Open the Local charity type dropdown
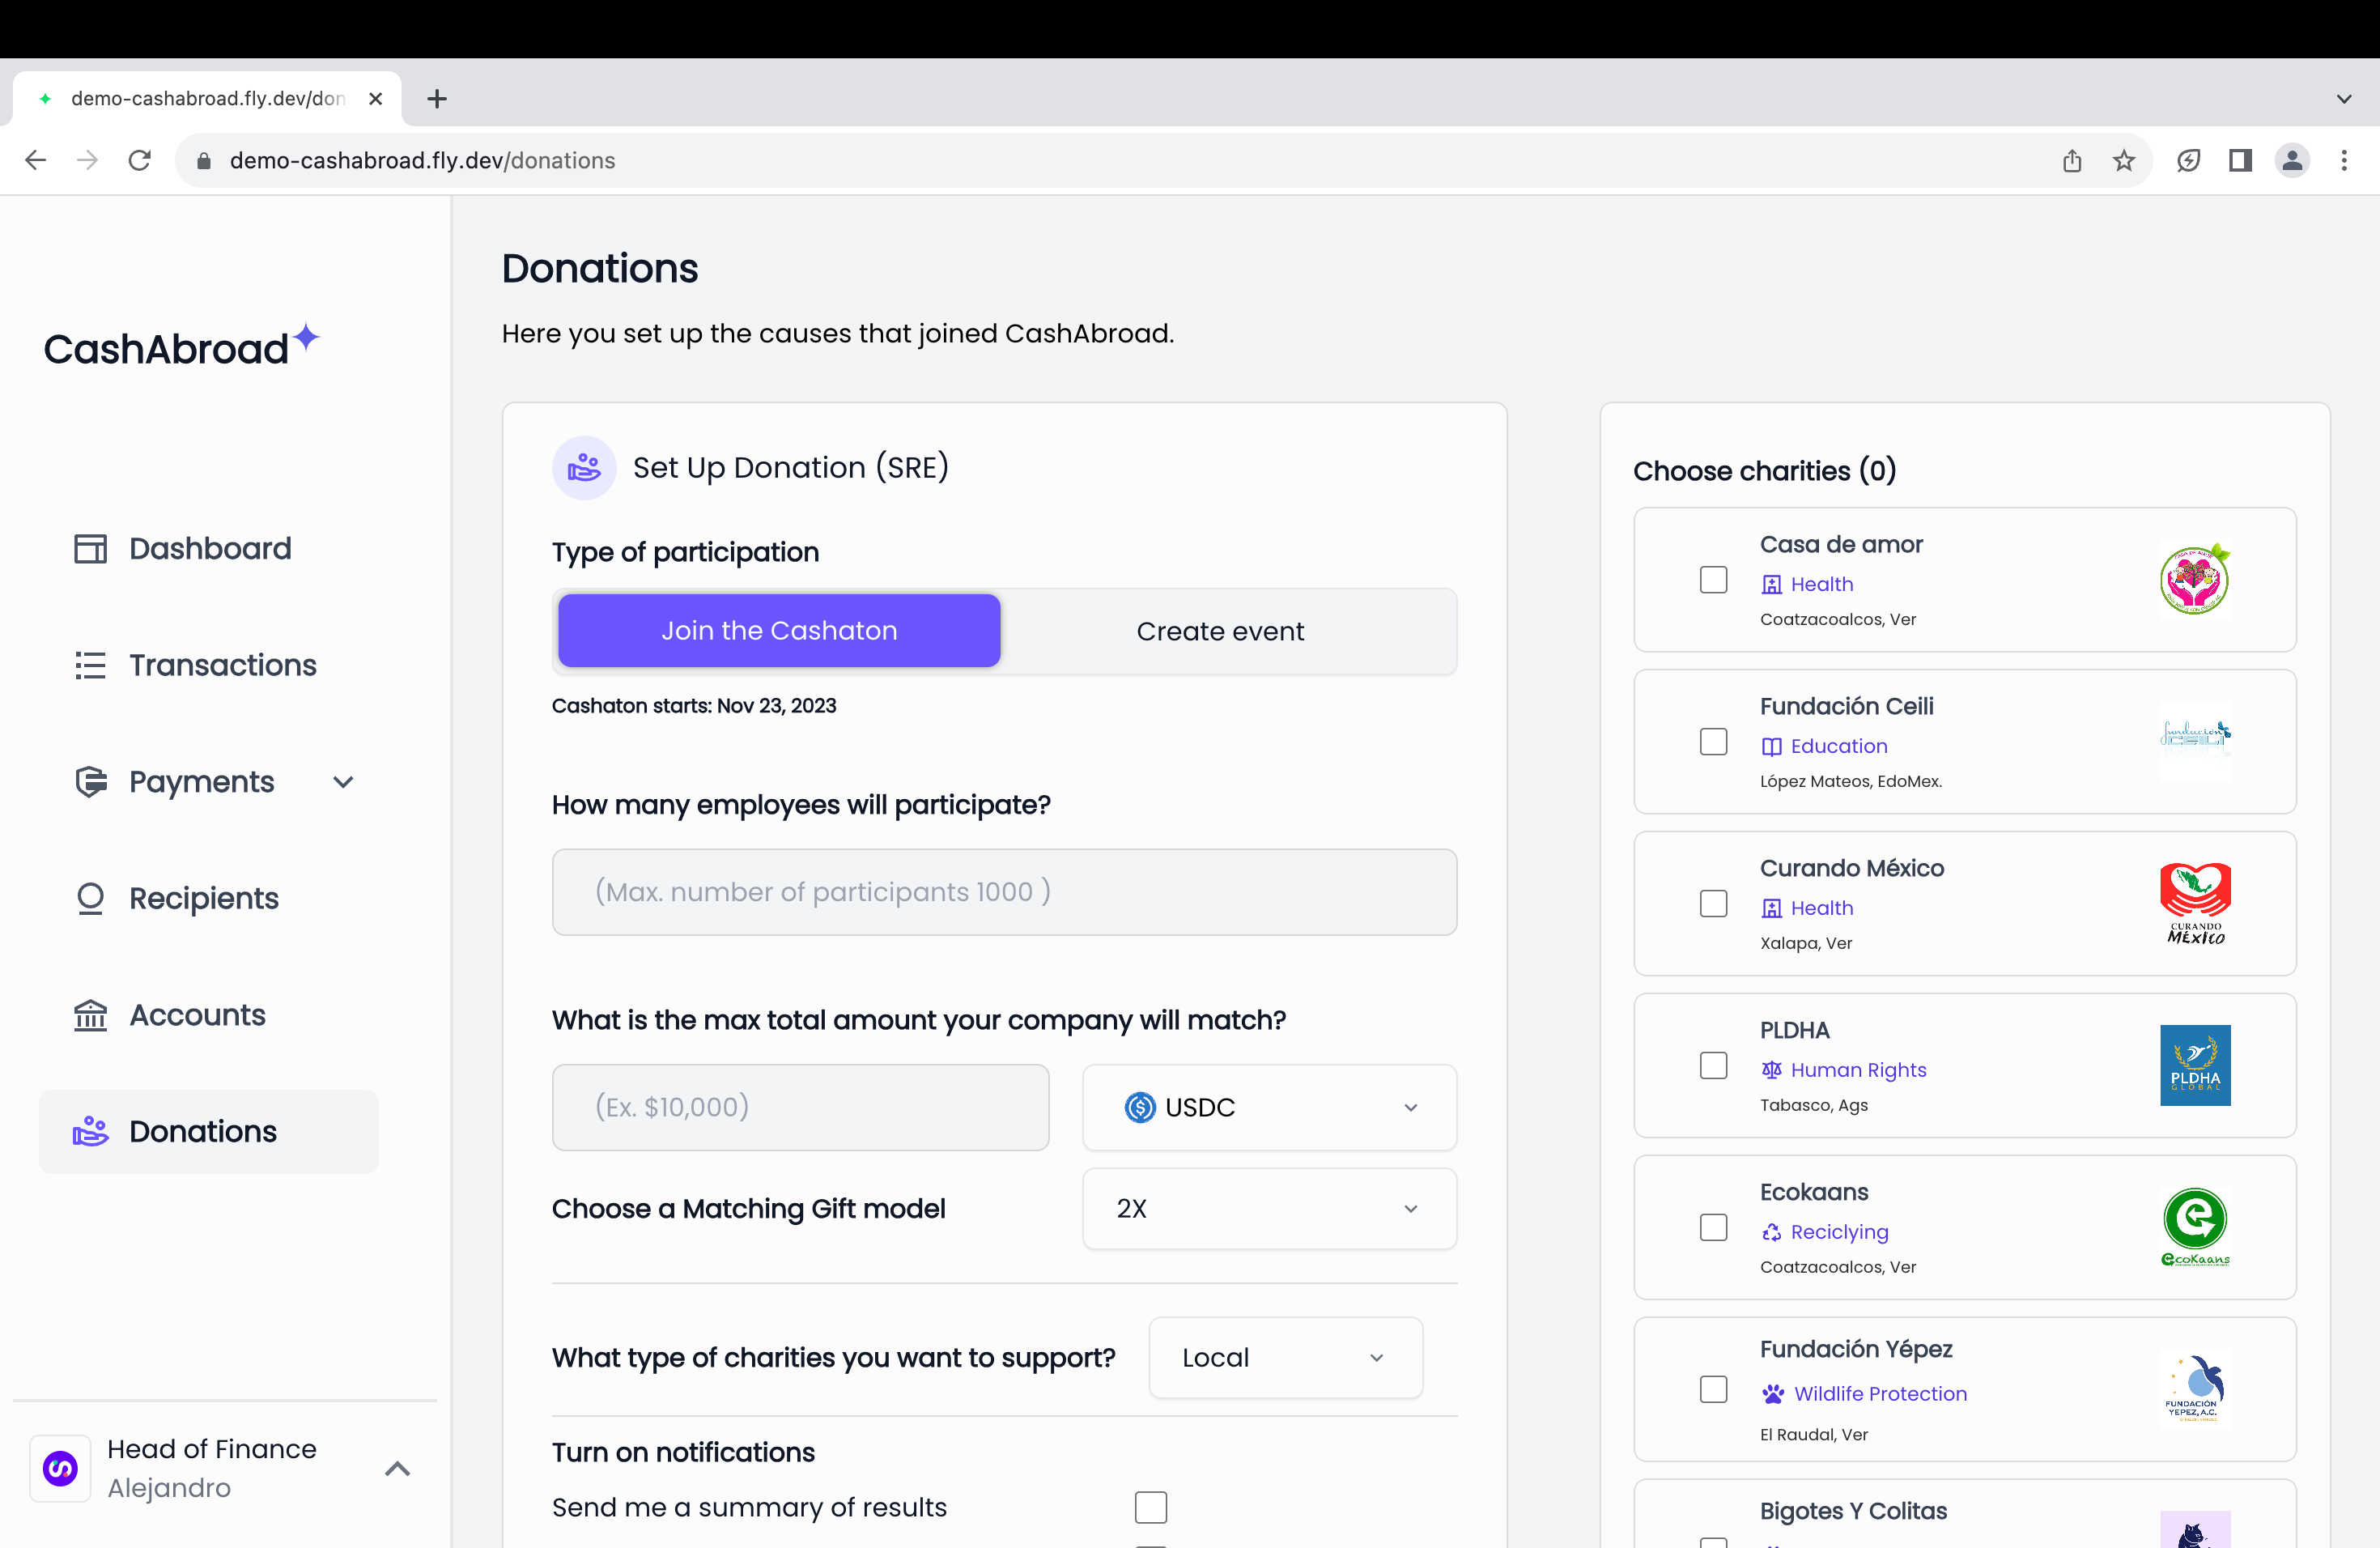 click(1284, 1357)
